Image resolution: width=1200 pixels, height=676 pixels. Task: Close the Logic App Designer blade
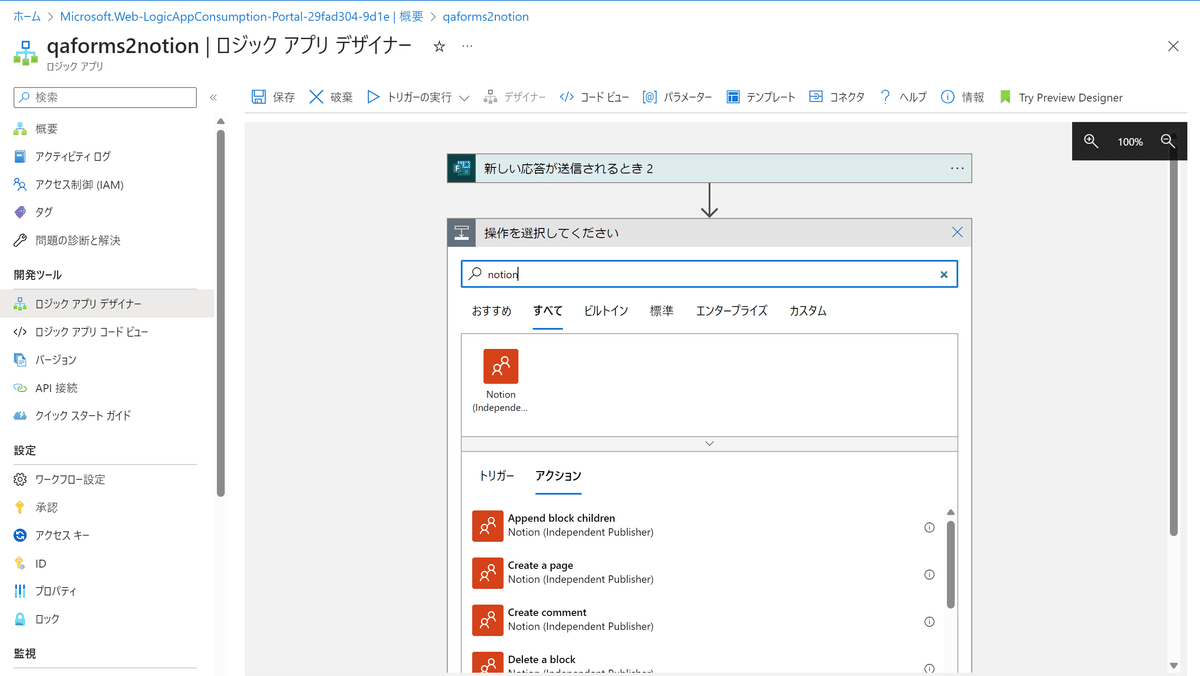[1173, 46]
